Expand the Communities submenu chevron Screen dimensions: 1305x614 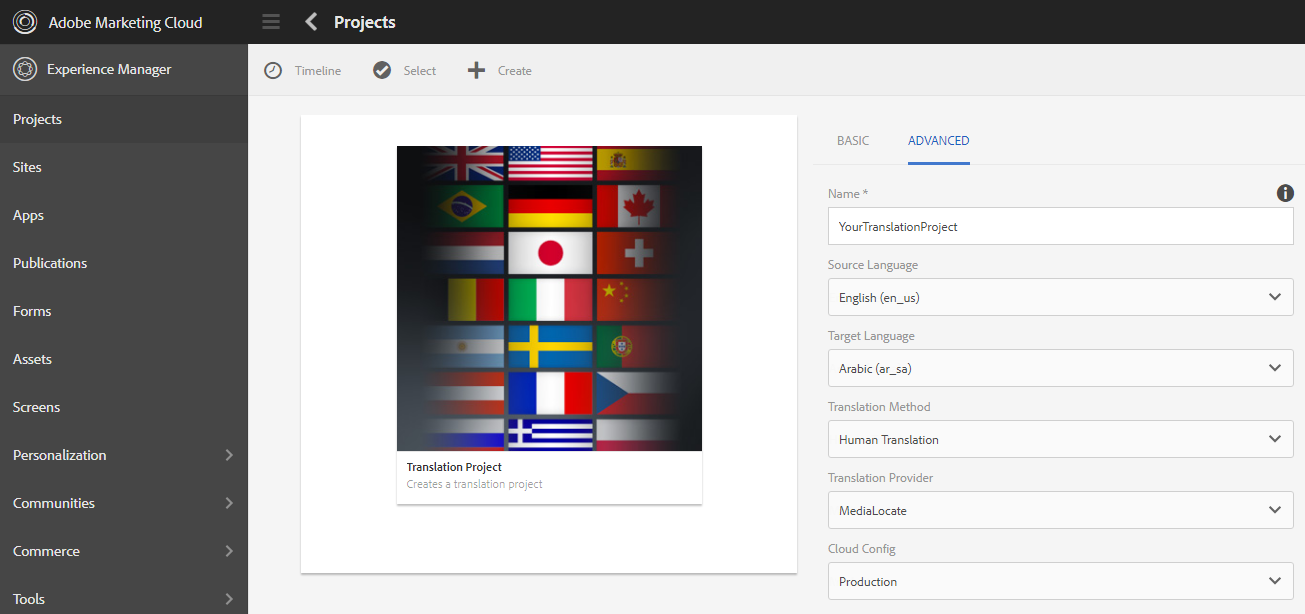pyautogui.click(x=229, y=503)
